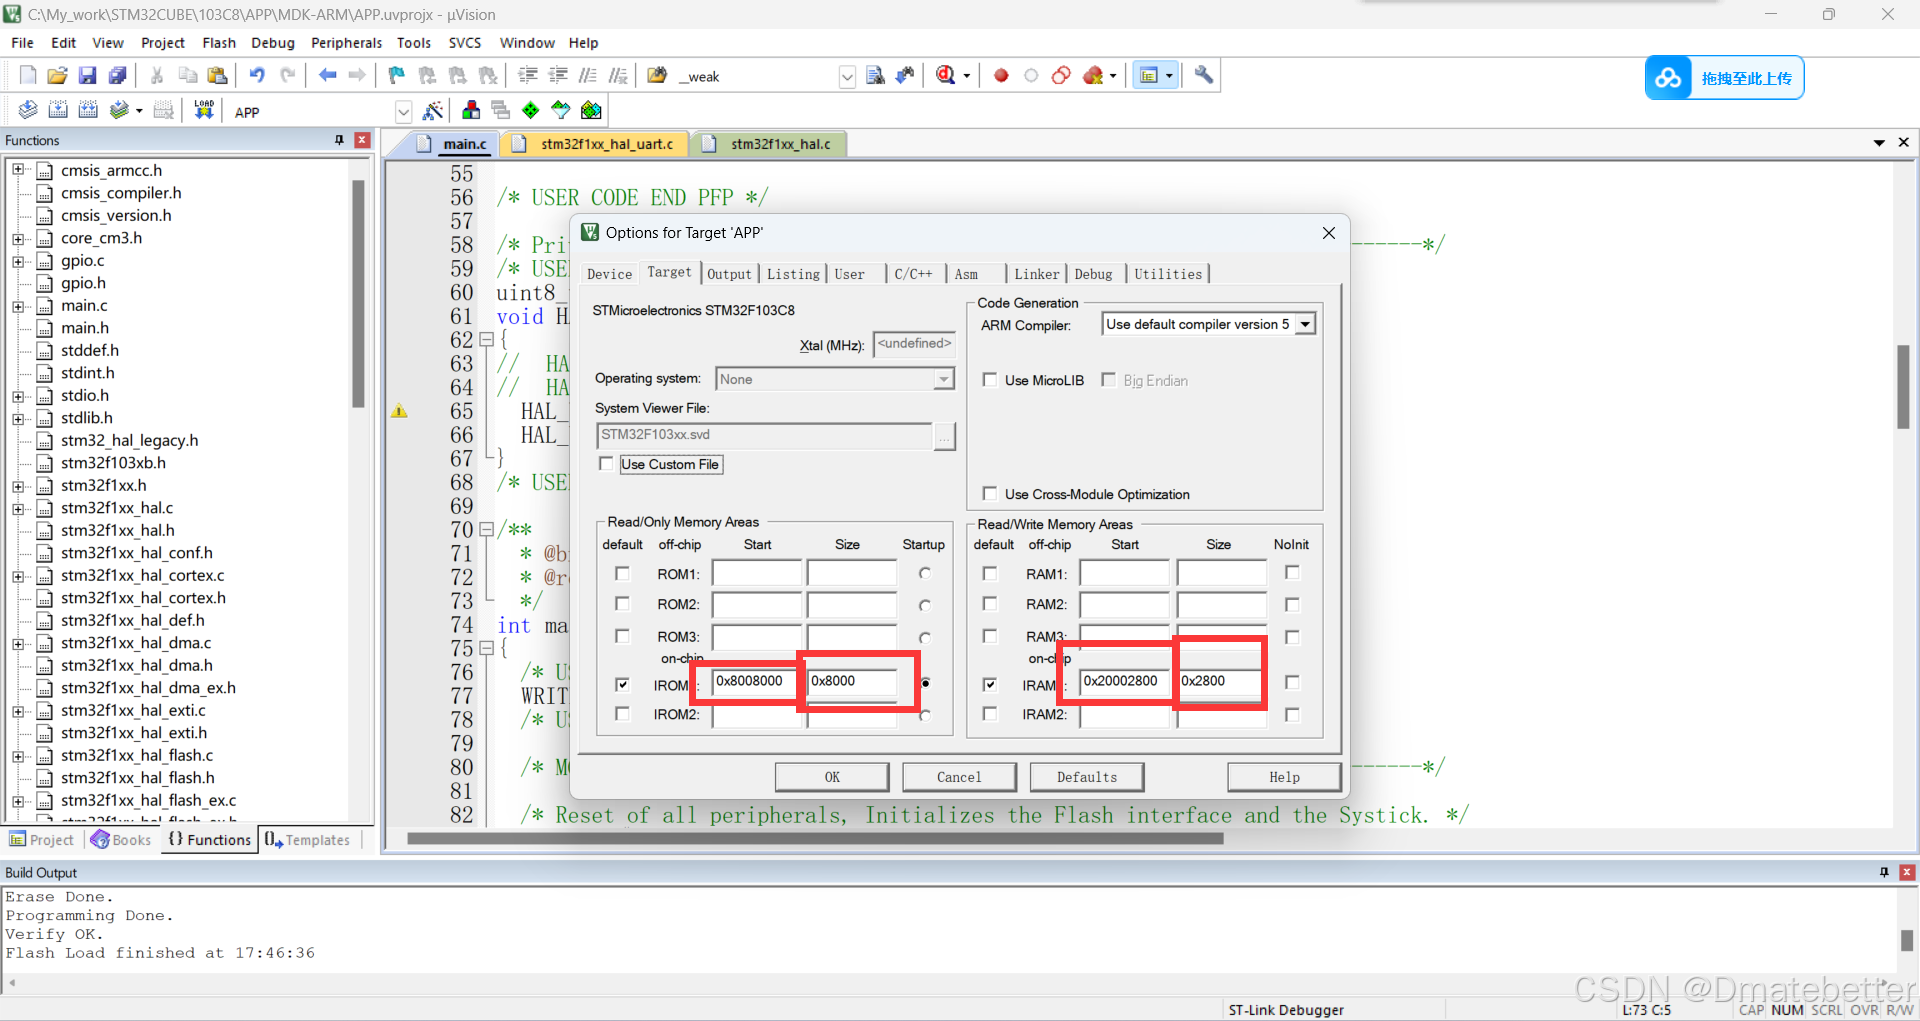Switch to the Linker tab
The image size is (1920, 1021).
(1036, 273)
